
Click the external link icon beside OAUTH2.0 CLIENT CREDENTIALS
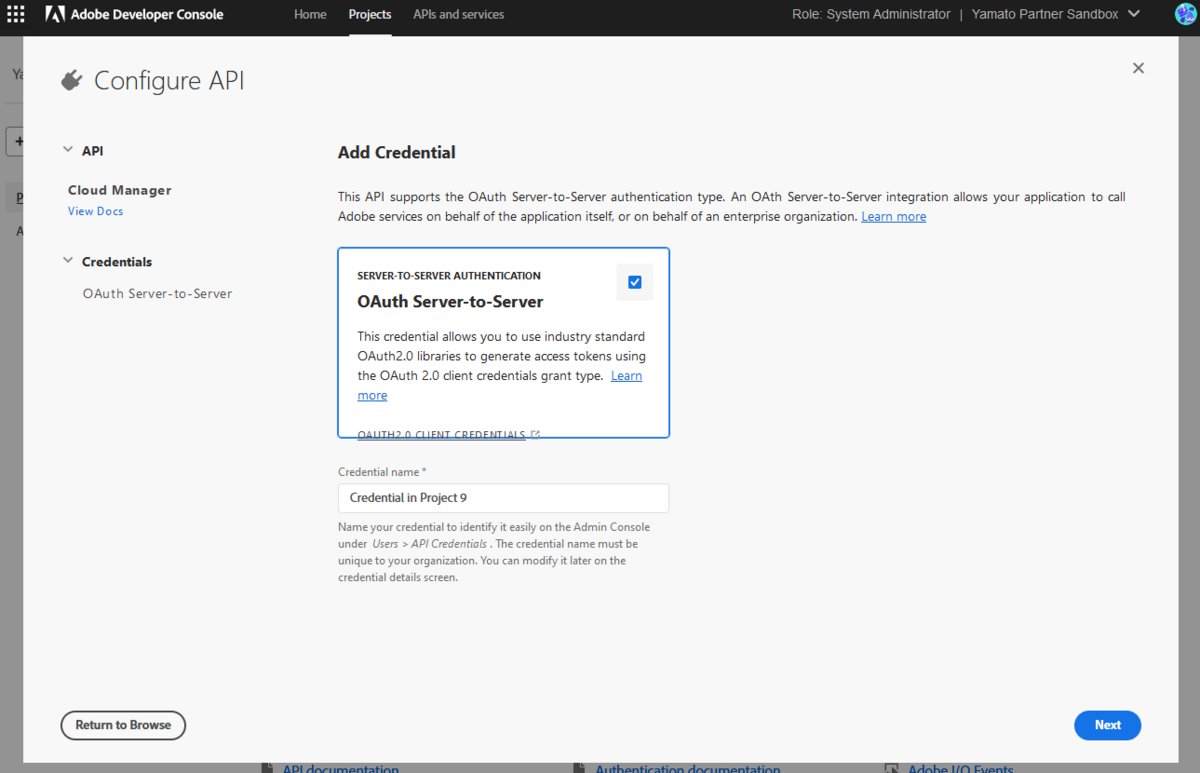[x=535, y=433]
